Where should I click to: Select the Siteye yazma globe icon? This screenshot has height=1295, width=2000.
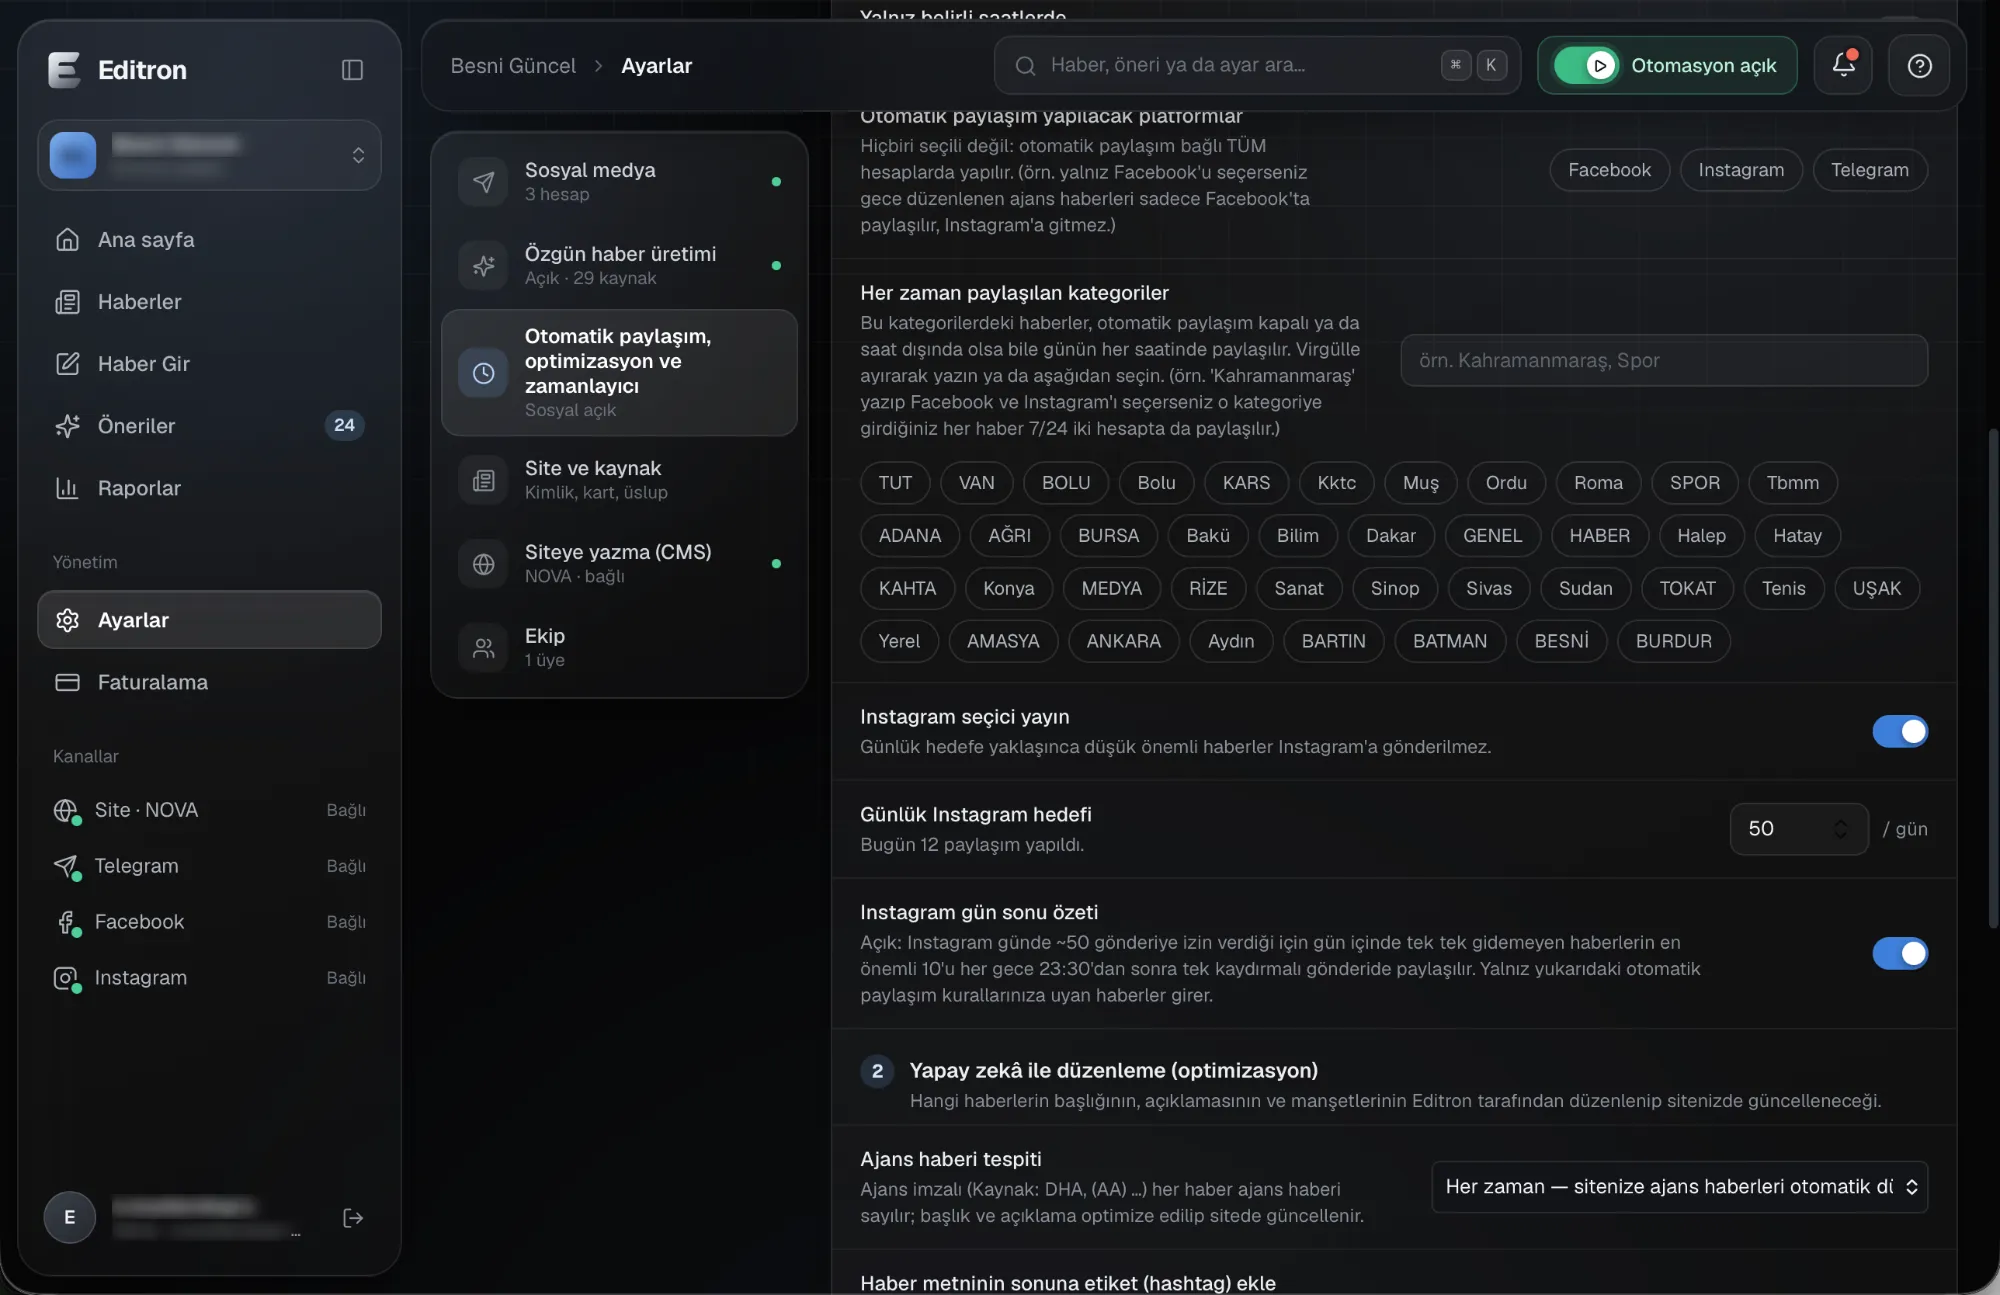tap(483, 563)
